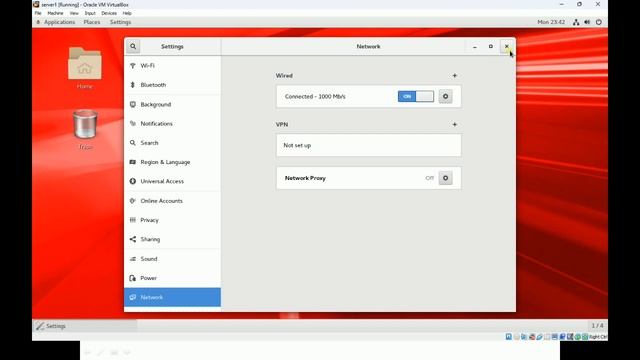Image resolution: width=640 pixels, height=360 pixels.
Task: Open the search icon in Settings header
Action: pos(133,47)
